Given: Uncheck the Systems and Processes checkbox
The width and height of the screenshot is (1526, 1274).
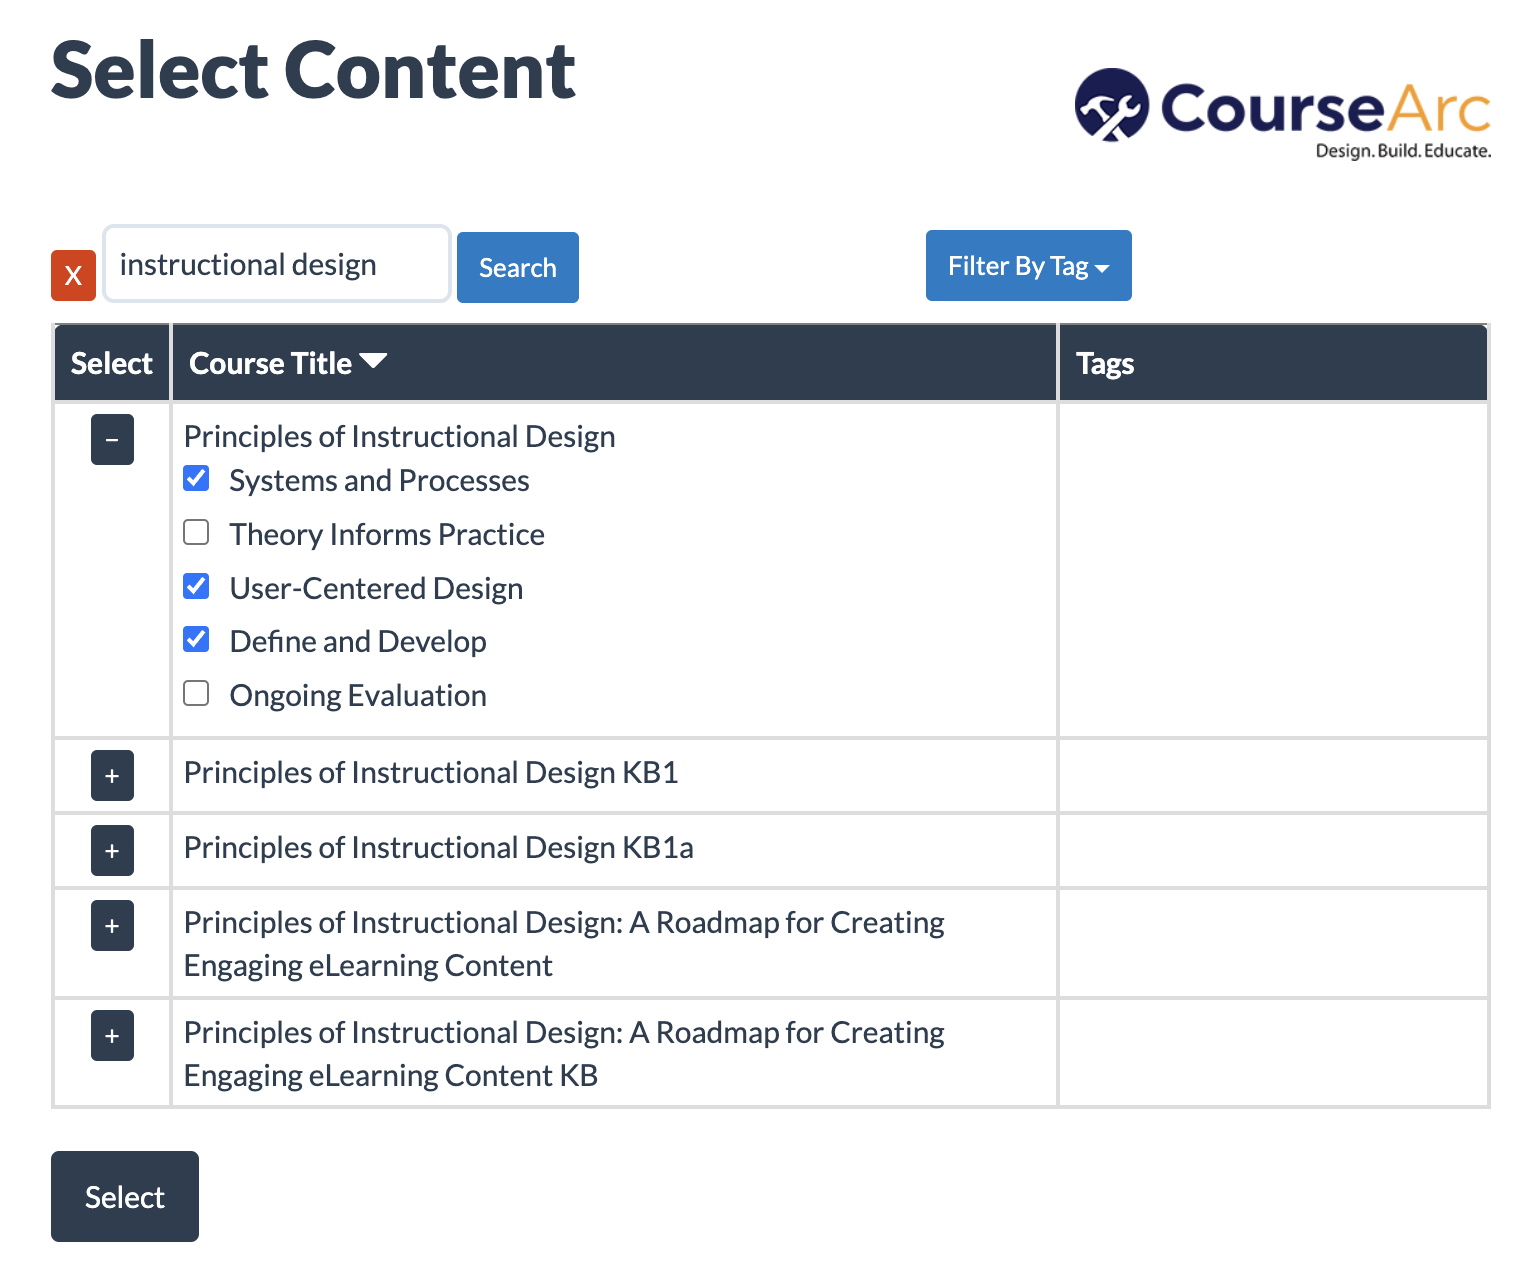Looking at the screenshot, I should tap(197, 479).
